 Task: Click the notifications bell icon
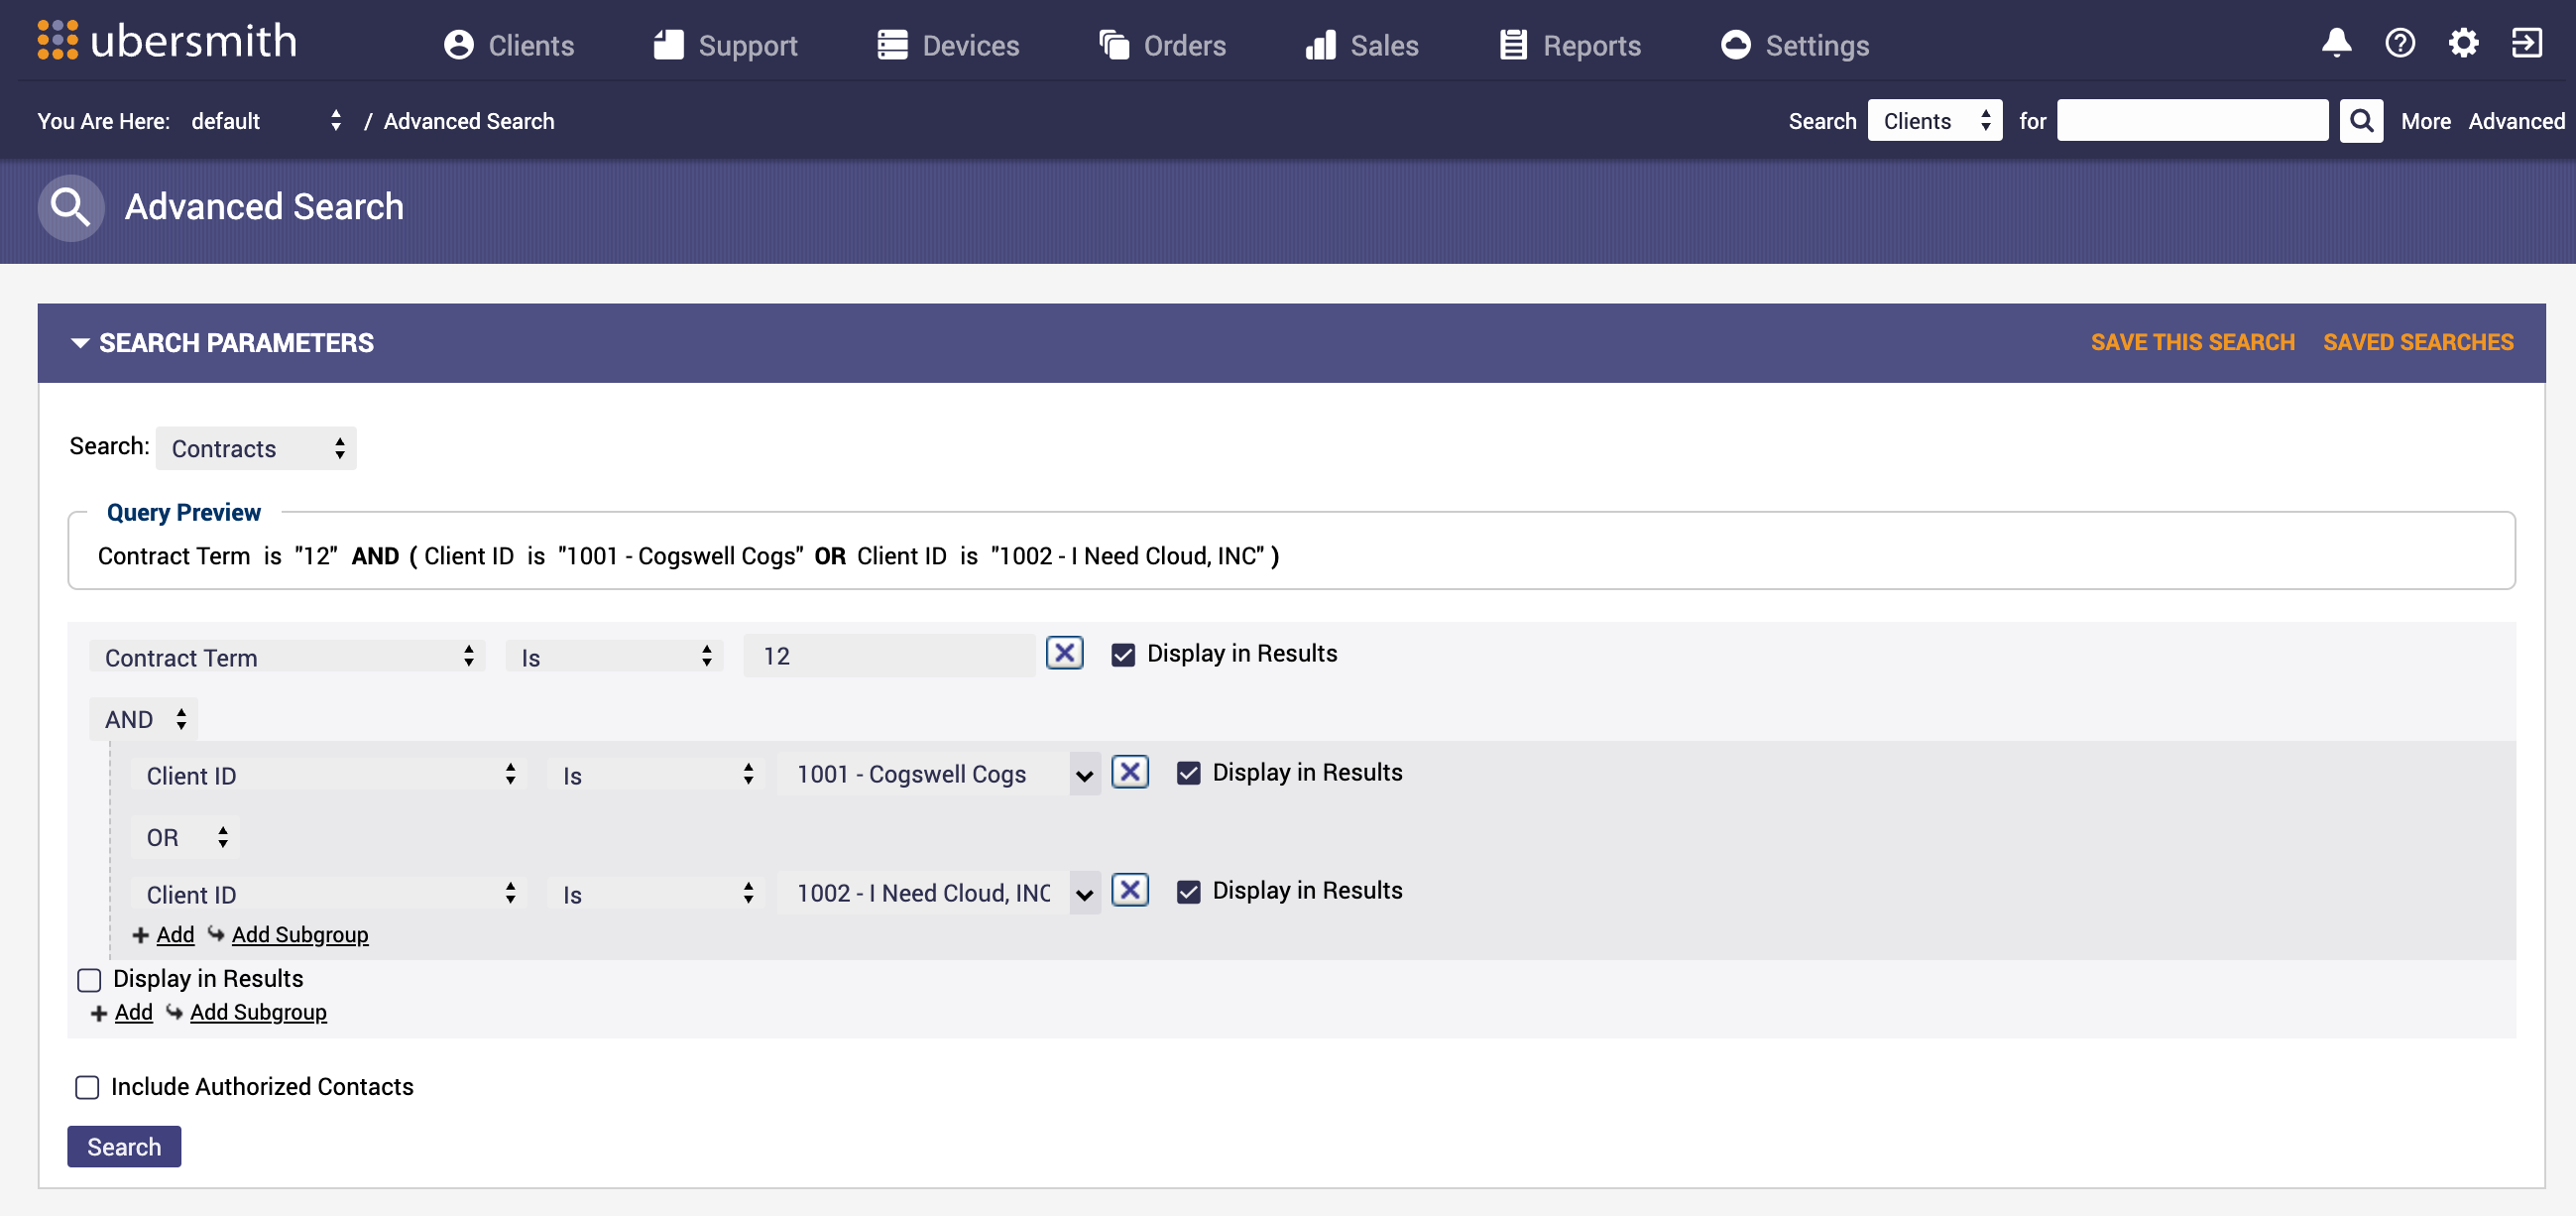click(2335, 43)
